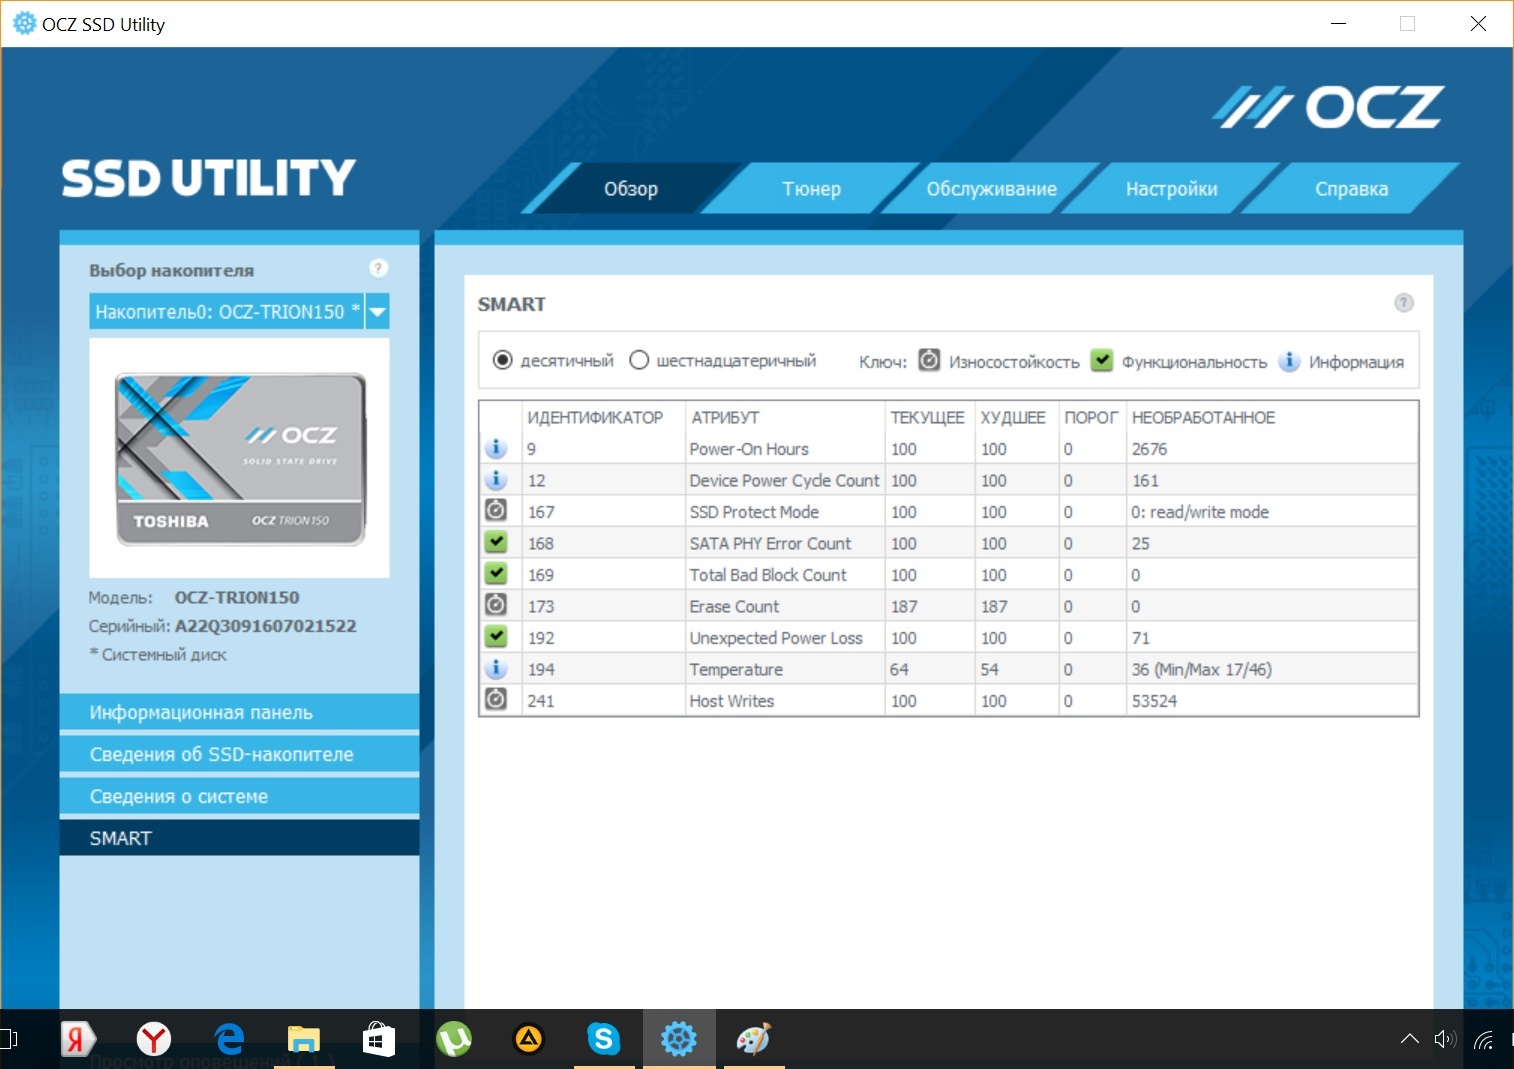The height and width of the screenshot is (1069, 1514).
Task: Open Информационная панель section
Action: (x=239, y=712)
